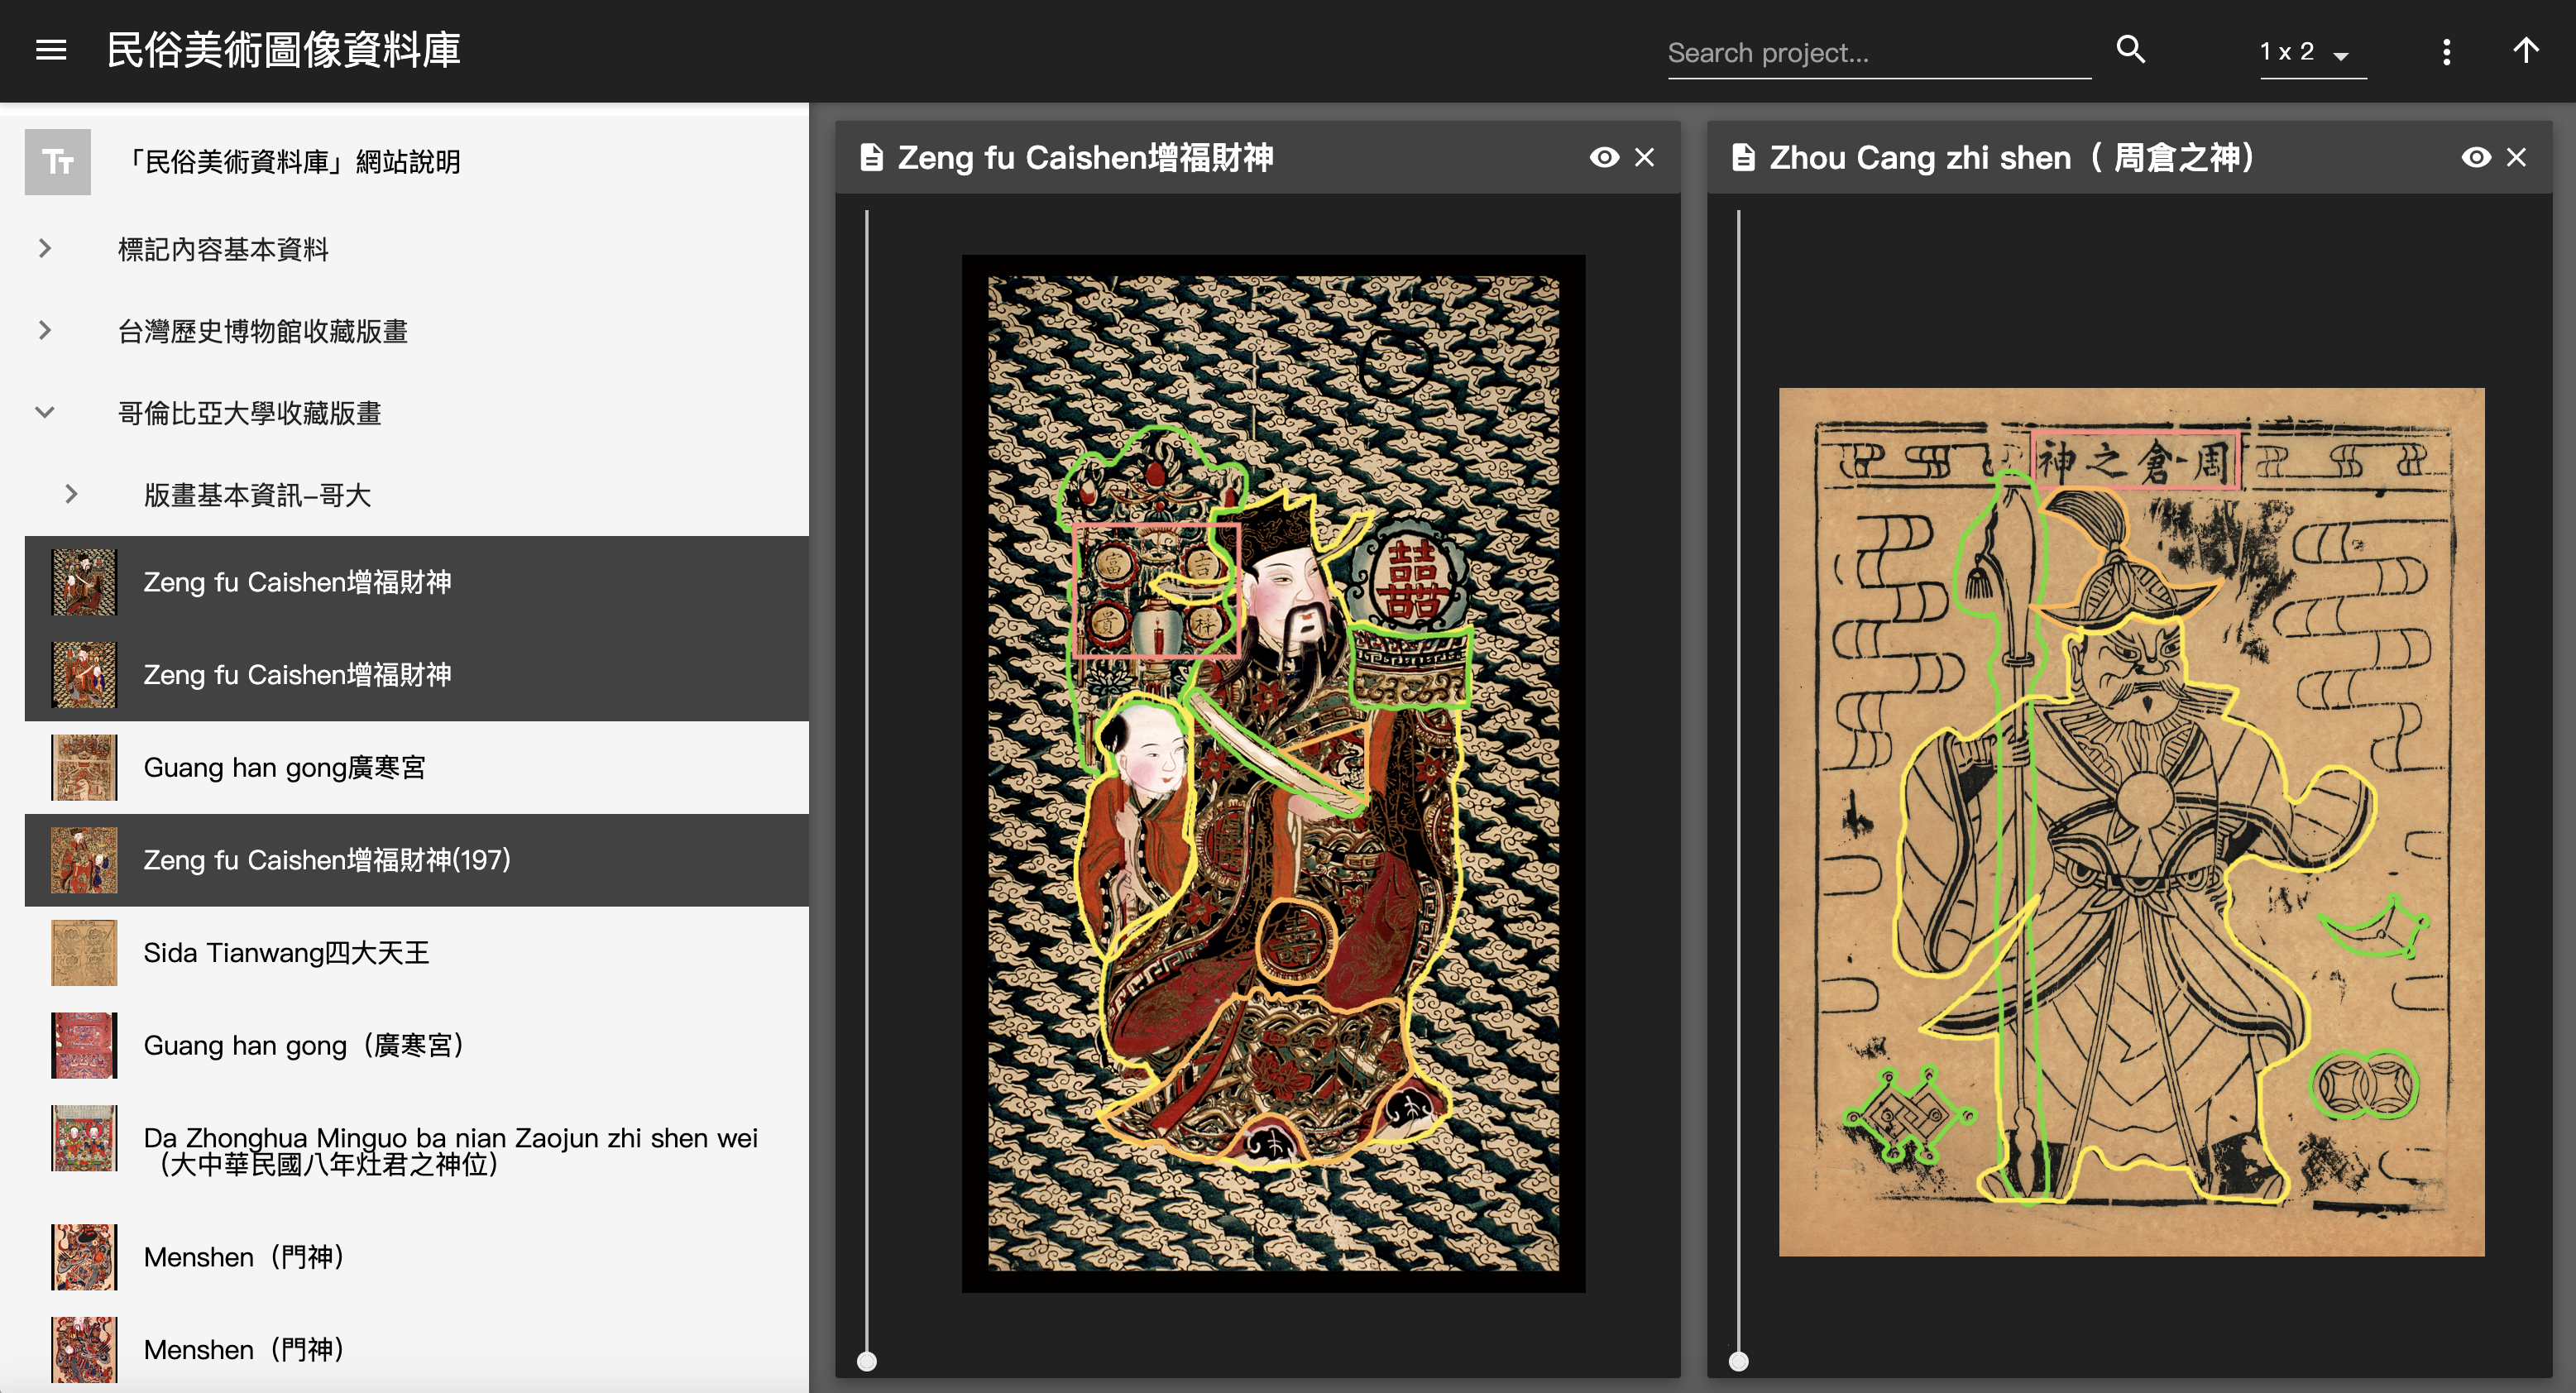The height and width of the screenshot is (1393, 2576).
Task: Click thumbnail of second Zeng fu Caishen item
Action: 84,675
